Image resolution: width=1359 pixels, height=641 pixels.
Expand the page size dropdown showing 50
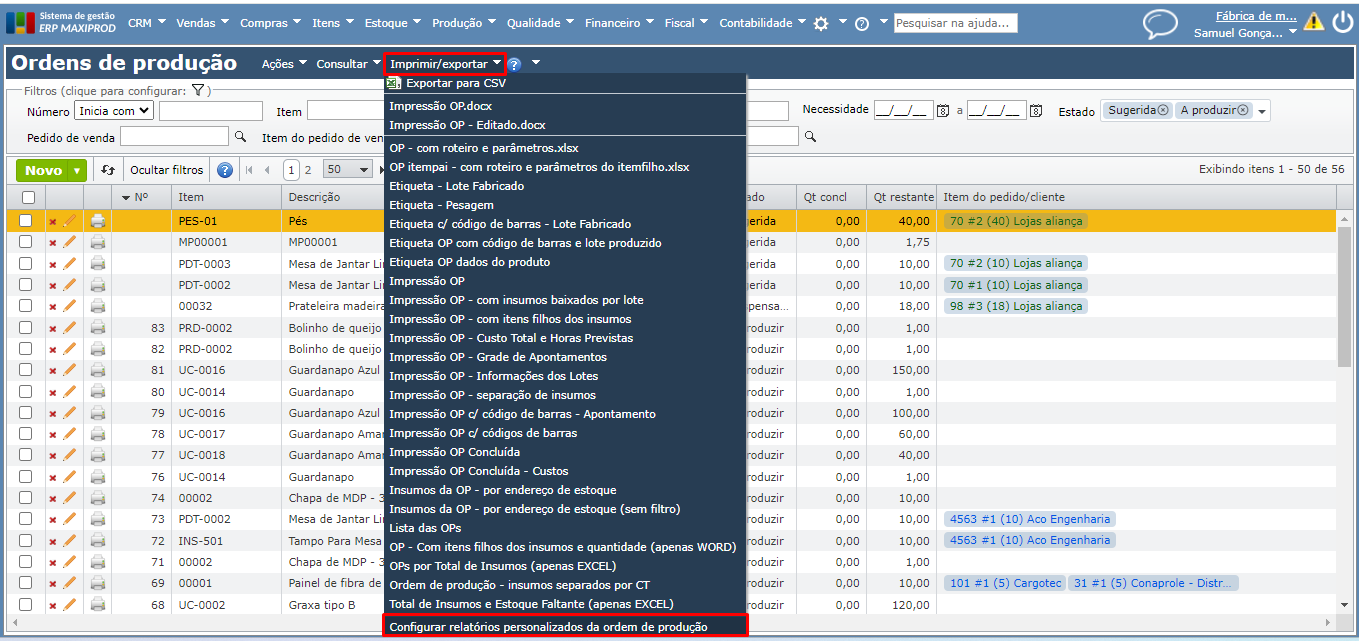coord(347,170)
